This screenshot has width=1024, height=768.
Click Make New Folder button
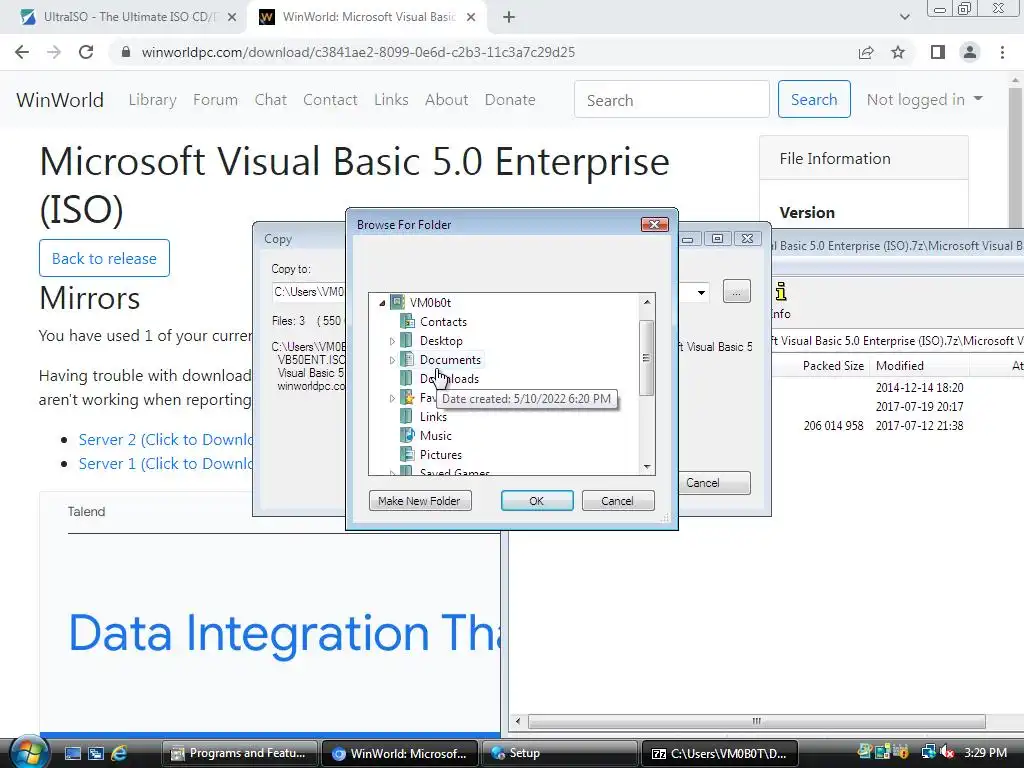(x=420, y=501)
